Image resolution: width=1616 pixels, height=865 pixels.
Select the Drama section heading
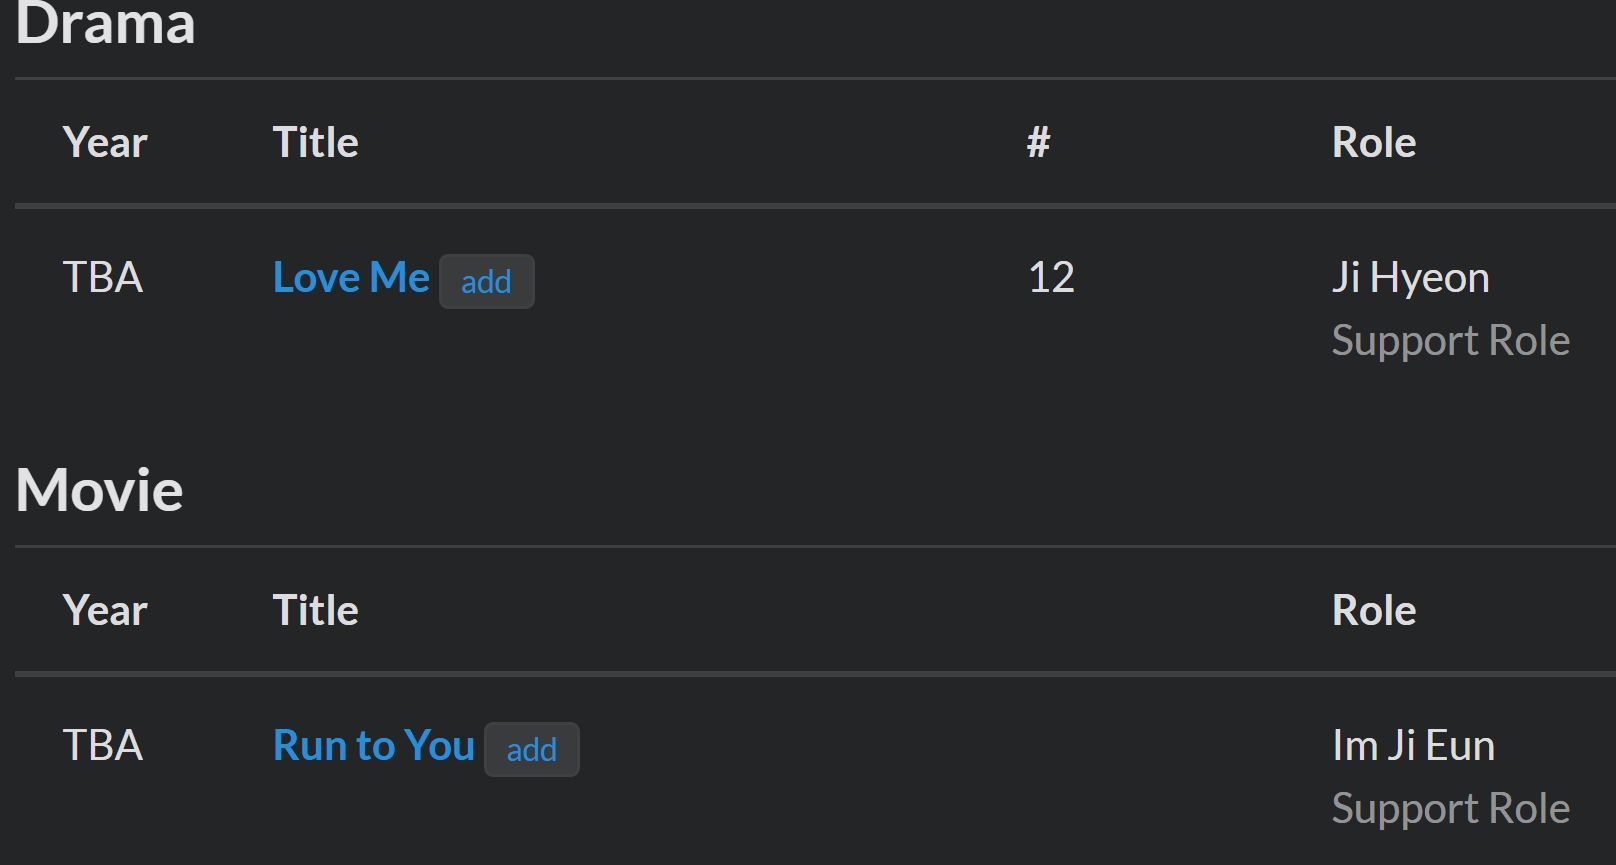(105, 22)
